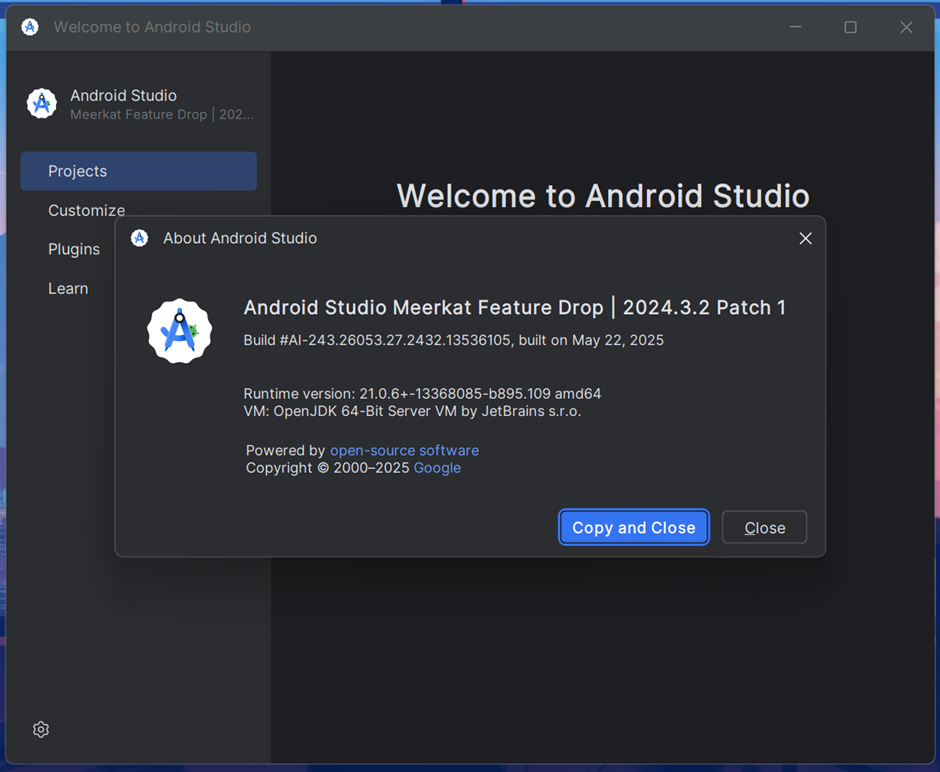Click the Meerkat Feature Drop subtitle in the sidebar
This screenshot has width=940, height=772.
click(x=162, y=114)
